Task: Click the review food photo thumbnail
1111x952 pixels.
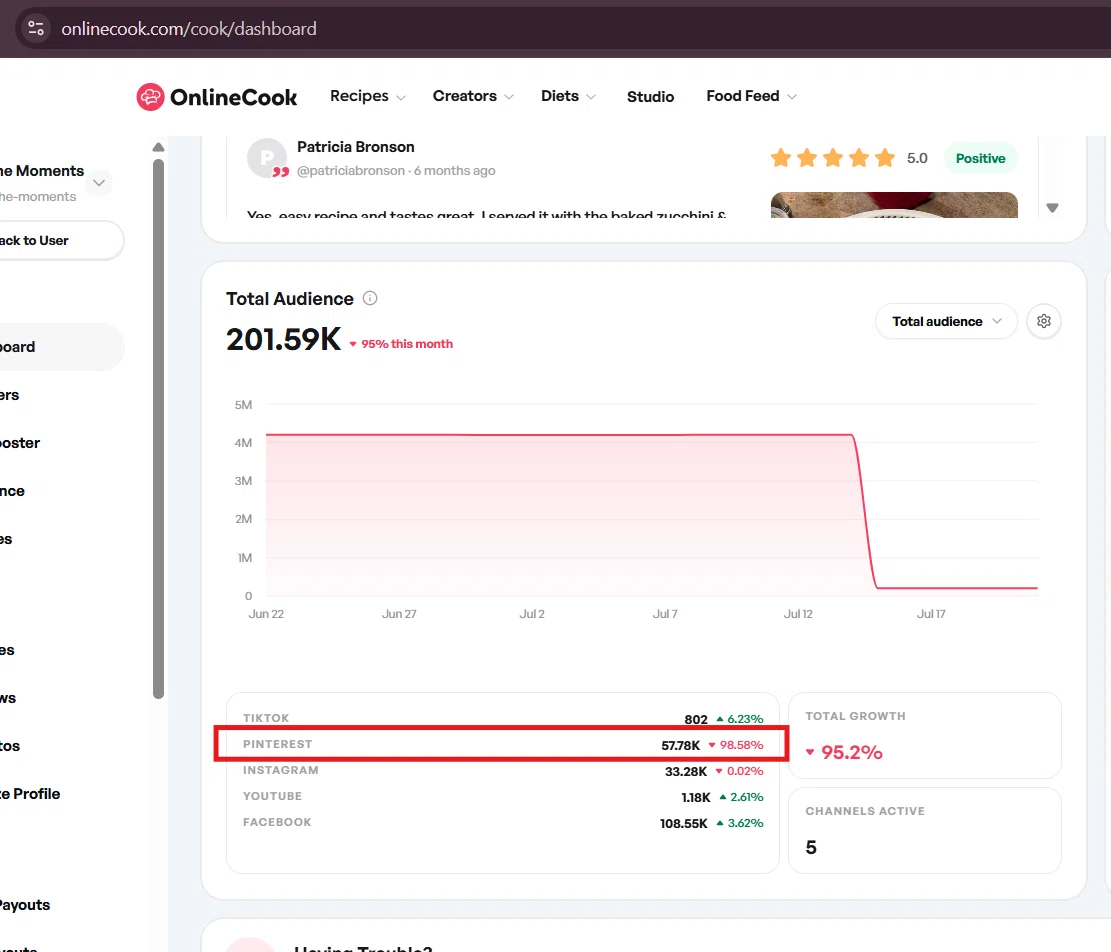Action: 894,205
